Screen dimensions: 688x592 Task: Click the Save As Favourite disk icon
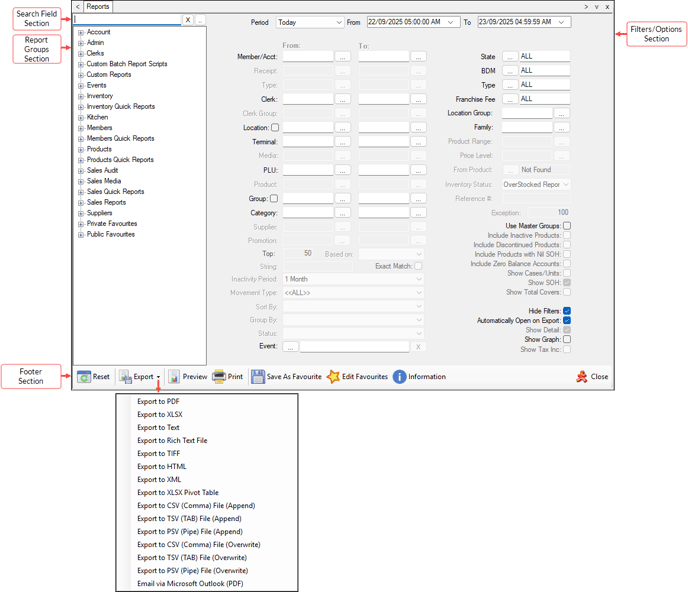pyautogui.click(x=258, y=377)
